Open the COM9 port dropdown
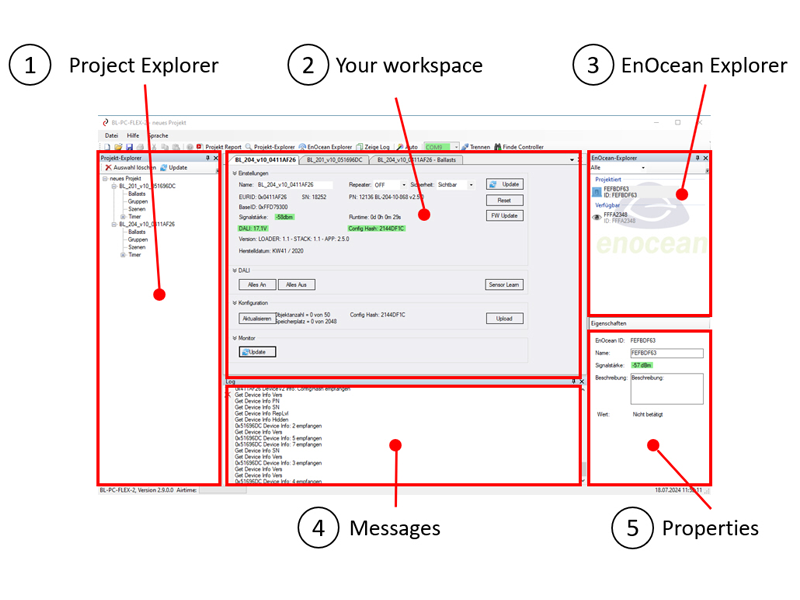 pyautogui.click(x=456, y=147)
